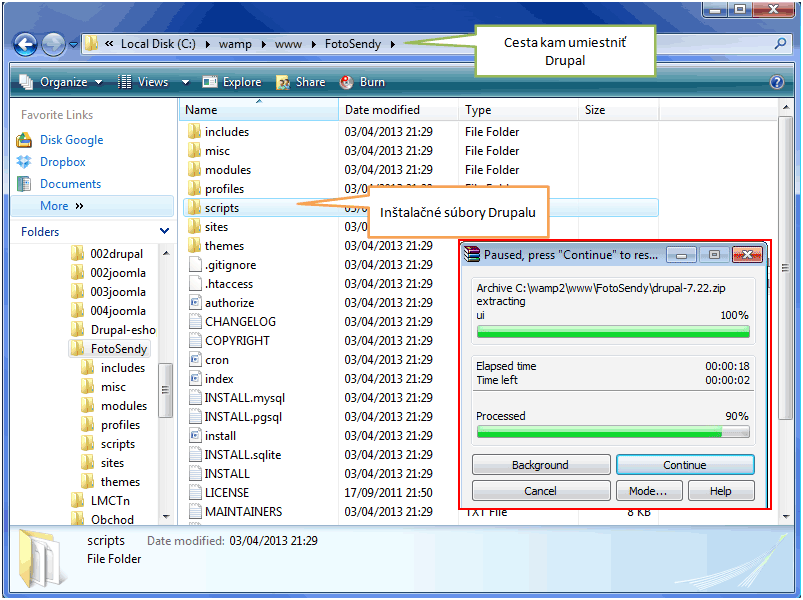Select the INSTALL.mysql file name
The width and height of the screenshot is (803, 600).
click(x=245, y=398)
